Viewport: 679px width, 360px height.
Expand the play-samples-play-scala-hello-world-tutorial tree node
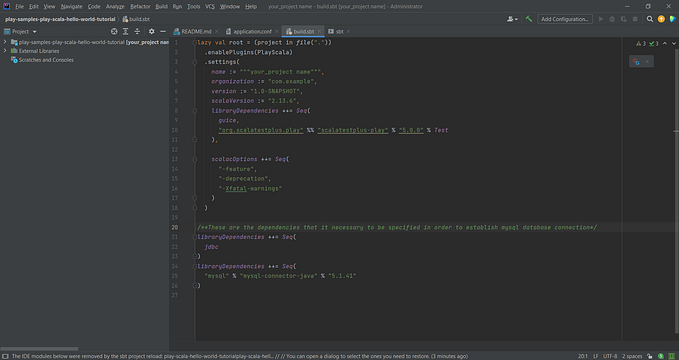coord(5,42)
